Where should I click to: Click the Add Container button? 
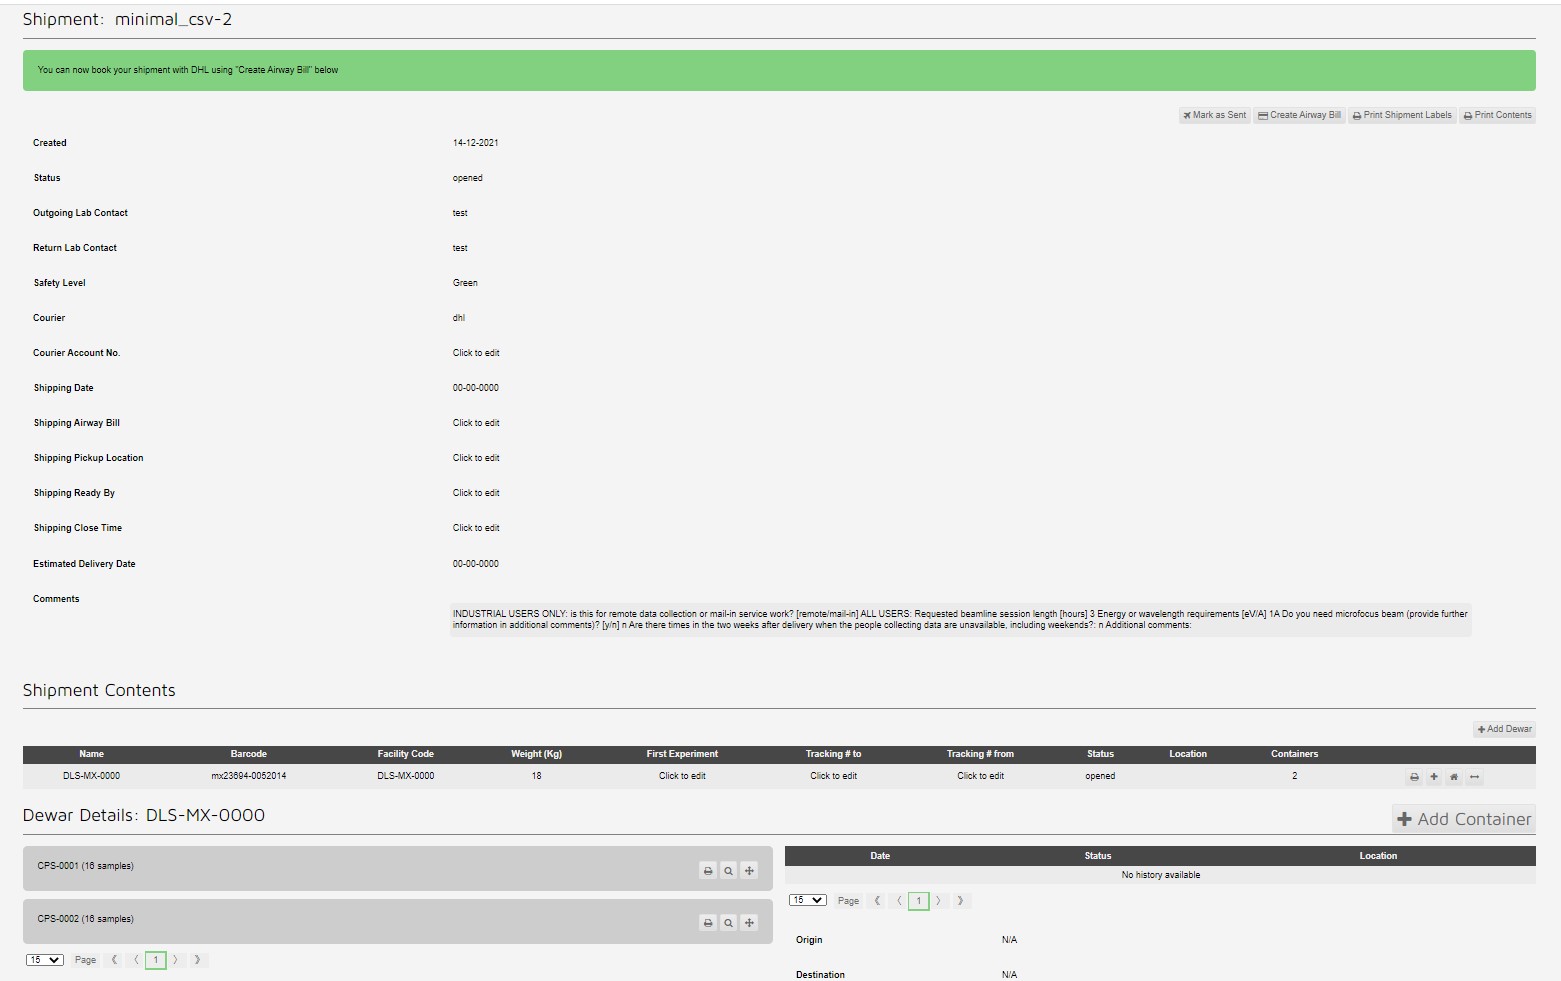pos(1463,818)
